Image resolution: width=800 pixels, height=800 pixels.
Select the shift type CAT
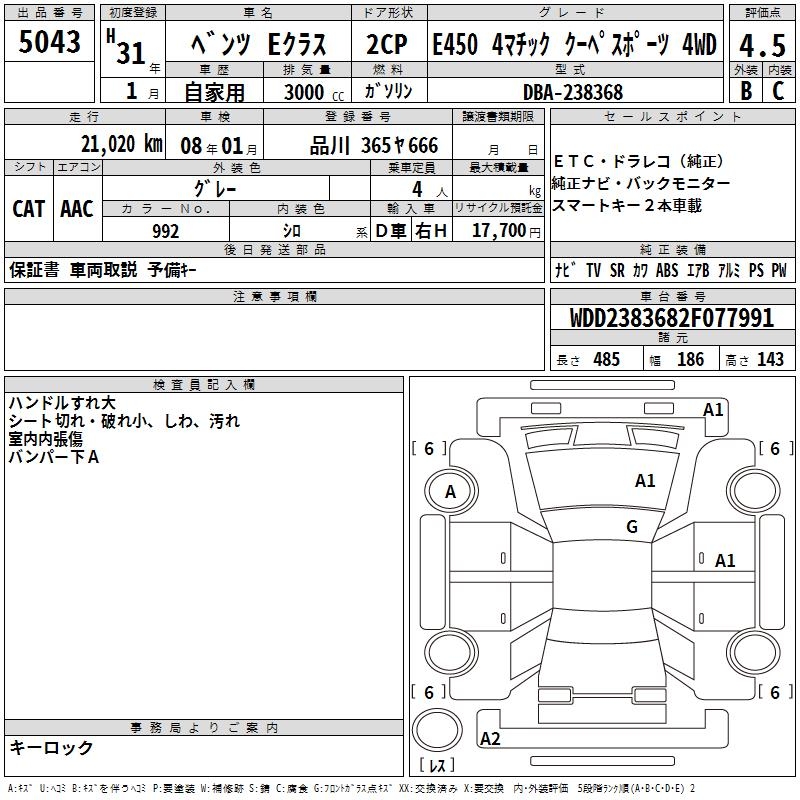(29, 209)
